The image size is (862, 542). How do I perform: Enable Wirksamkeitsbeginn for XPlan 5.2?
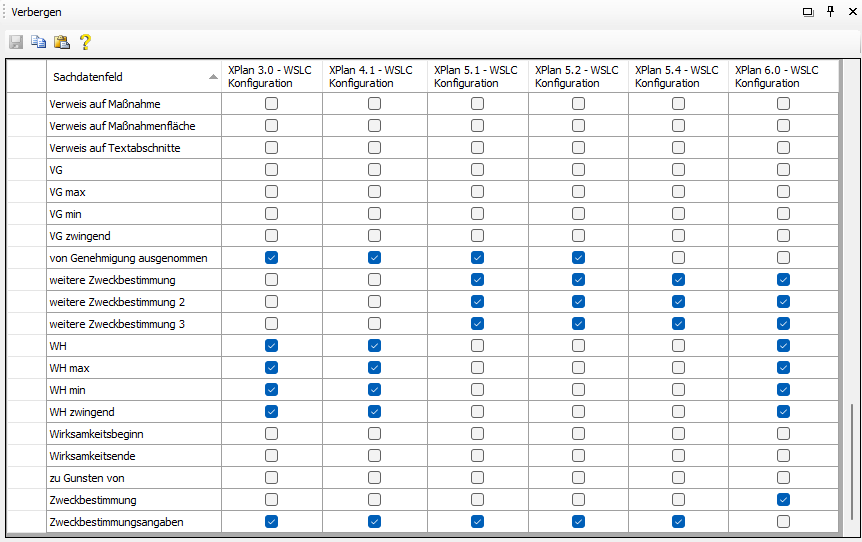(578, 434)
